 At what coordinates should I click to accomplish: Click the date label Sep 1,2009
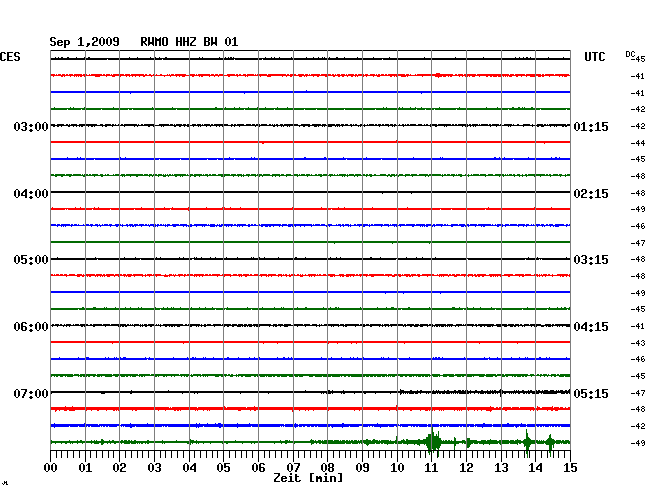(84, 42)
